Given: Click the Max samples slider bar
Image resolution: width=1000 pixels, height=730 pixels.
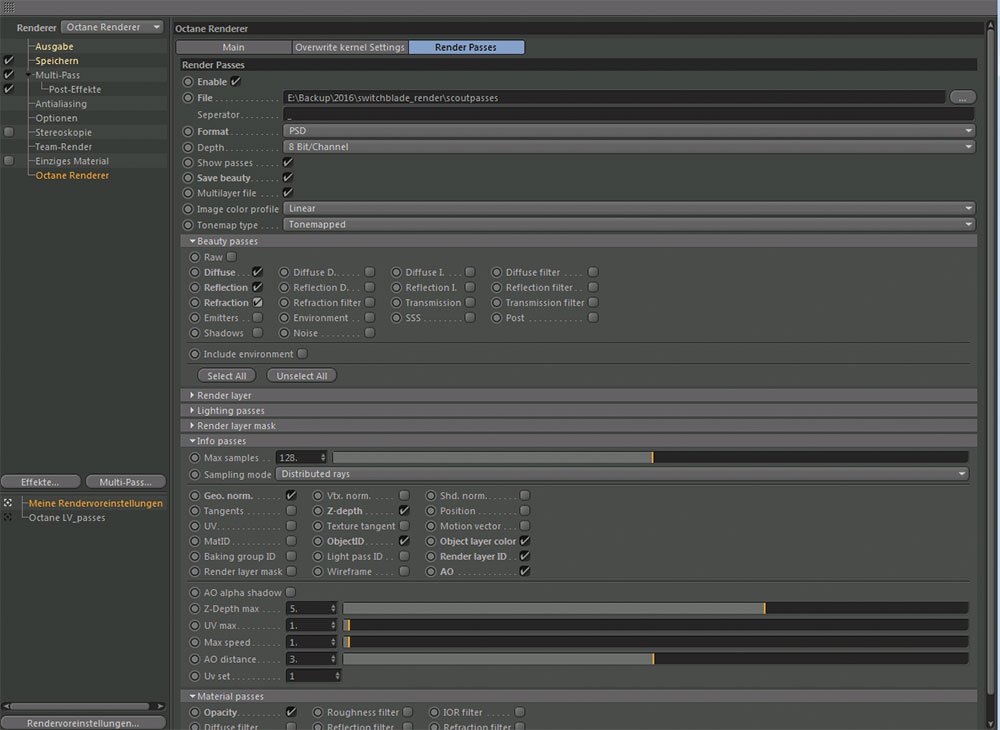Looking at the screenshot, I should [651, 458].
